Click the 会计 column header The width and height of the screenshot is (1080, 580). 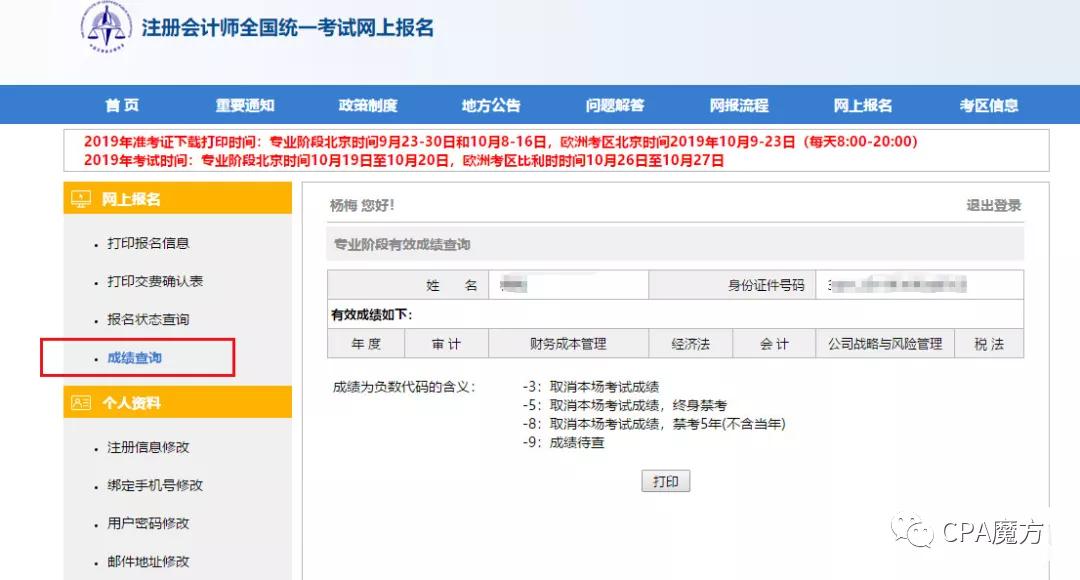pyautogui.click(x=774, y=344)
